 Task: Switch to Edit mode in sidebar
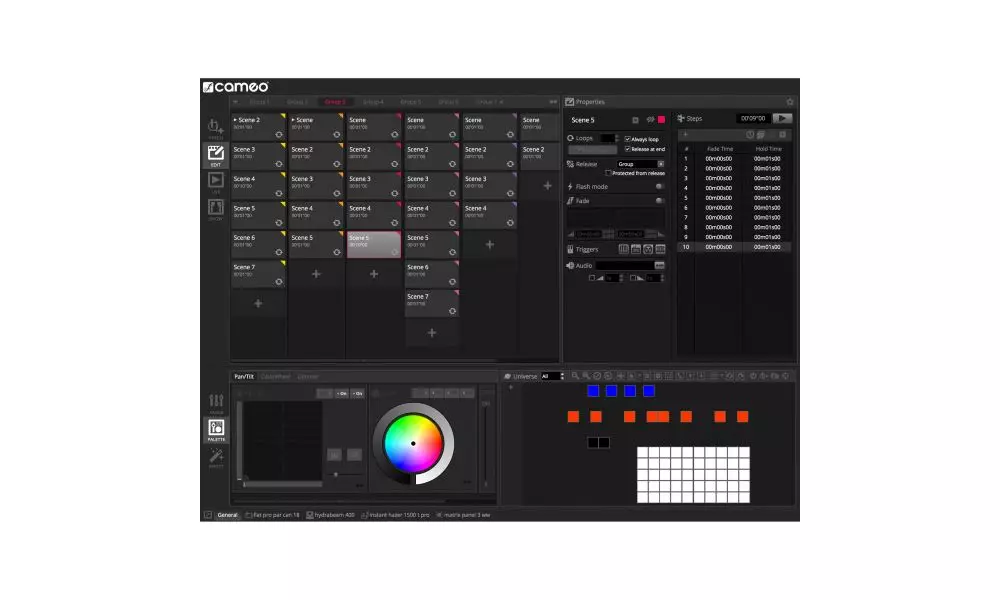coord(216,155)
